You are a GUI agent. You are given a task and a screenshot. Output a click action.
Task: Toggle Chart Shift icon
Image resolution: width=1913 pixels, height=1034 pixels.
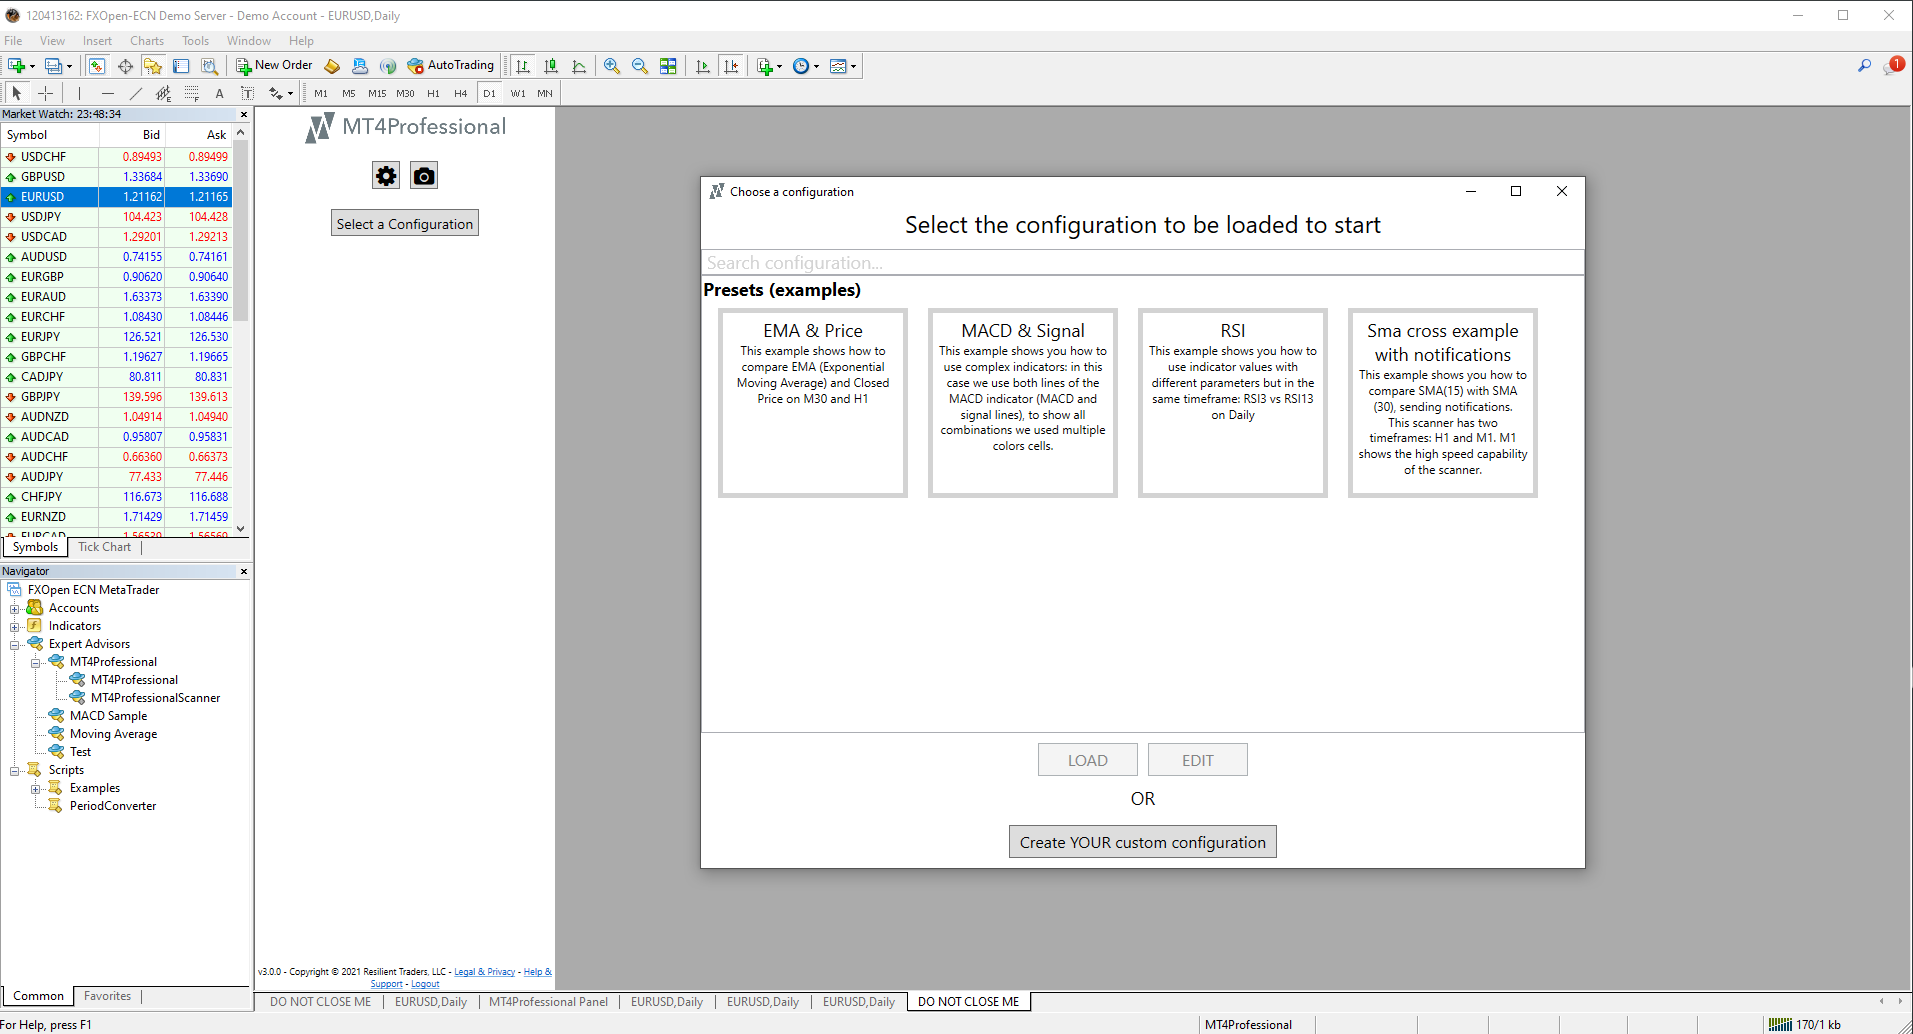(731, 66)
